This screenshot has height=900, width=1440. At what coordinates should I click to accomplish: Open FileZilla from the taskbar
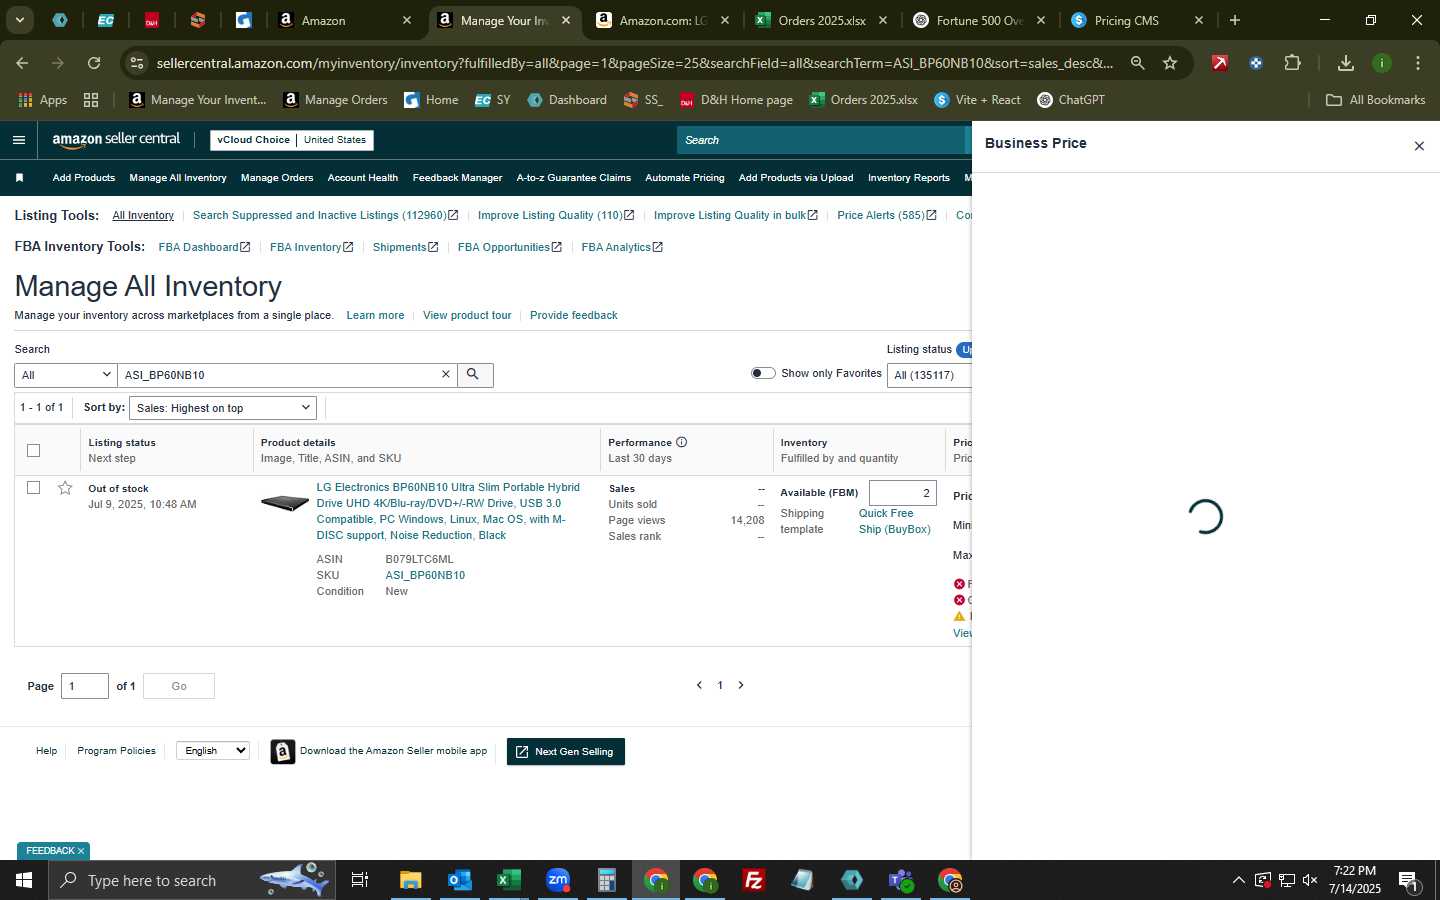(754, 880)
